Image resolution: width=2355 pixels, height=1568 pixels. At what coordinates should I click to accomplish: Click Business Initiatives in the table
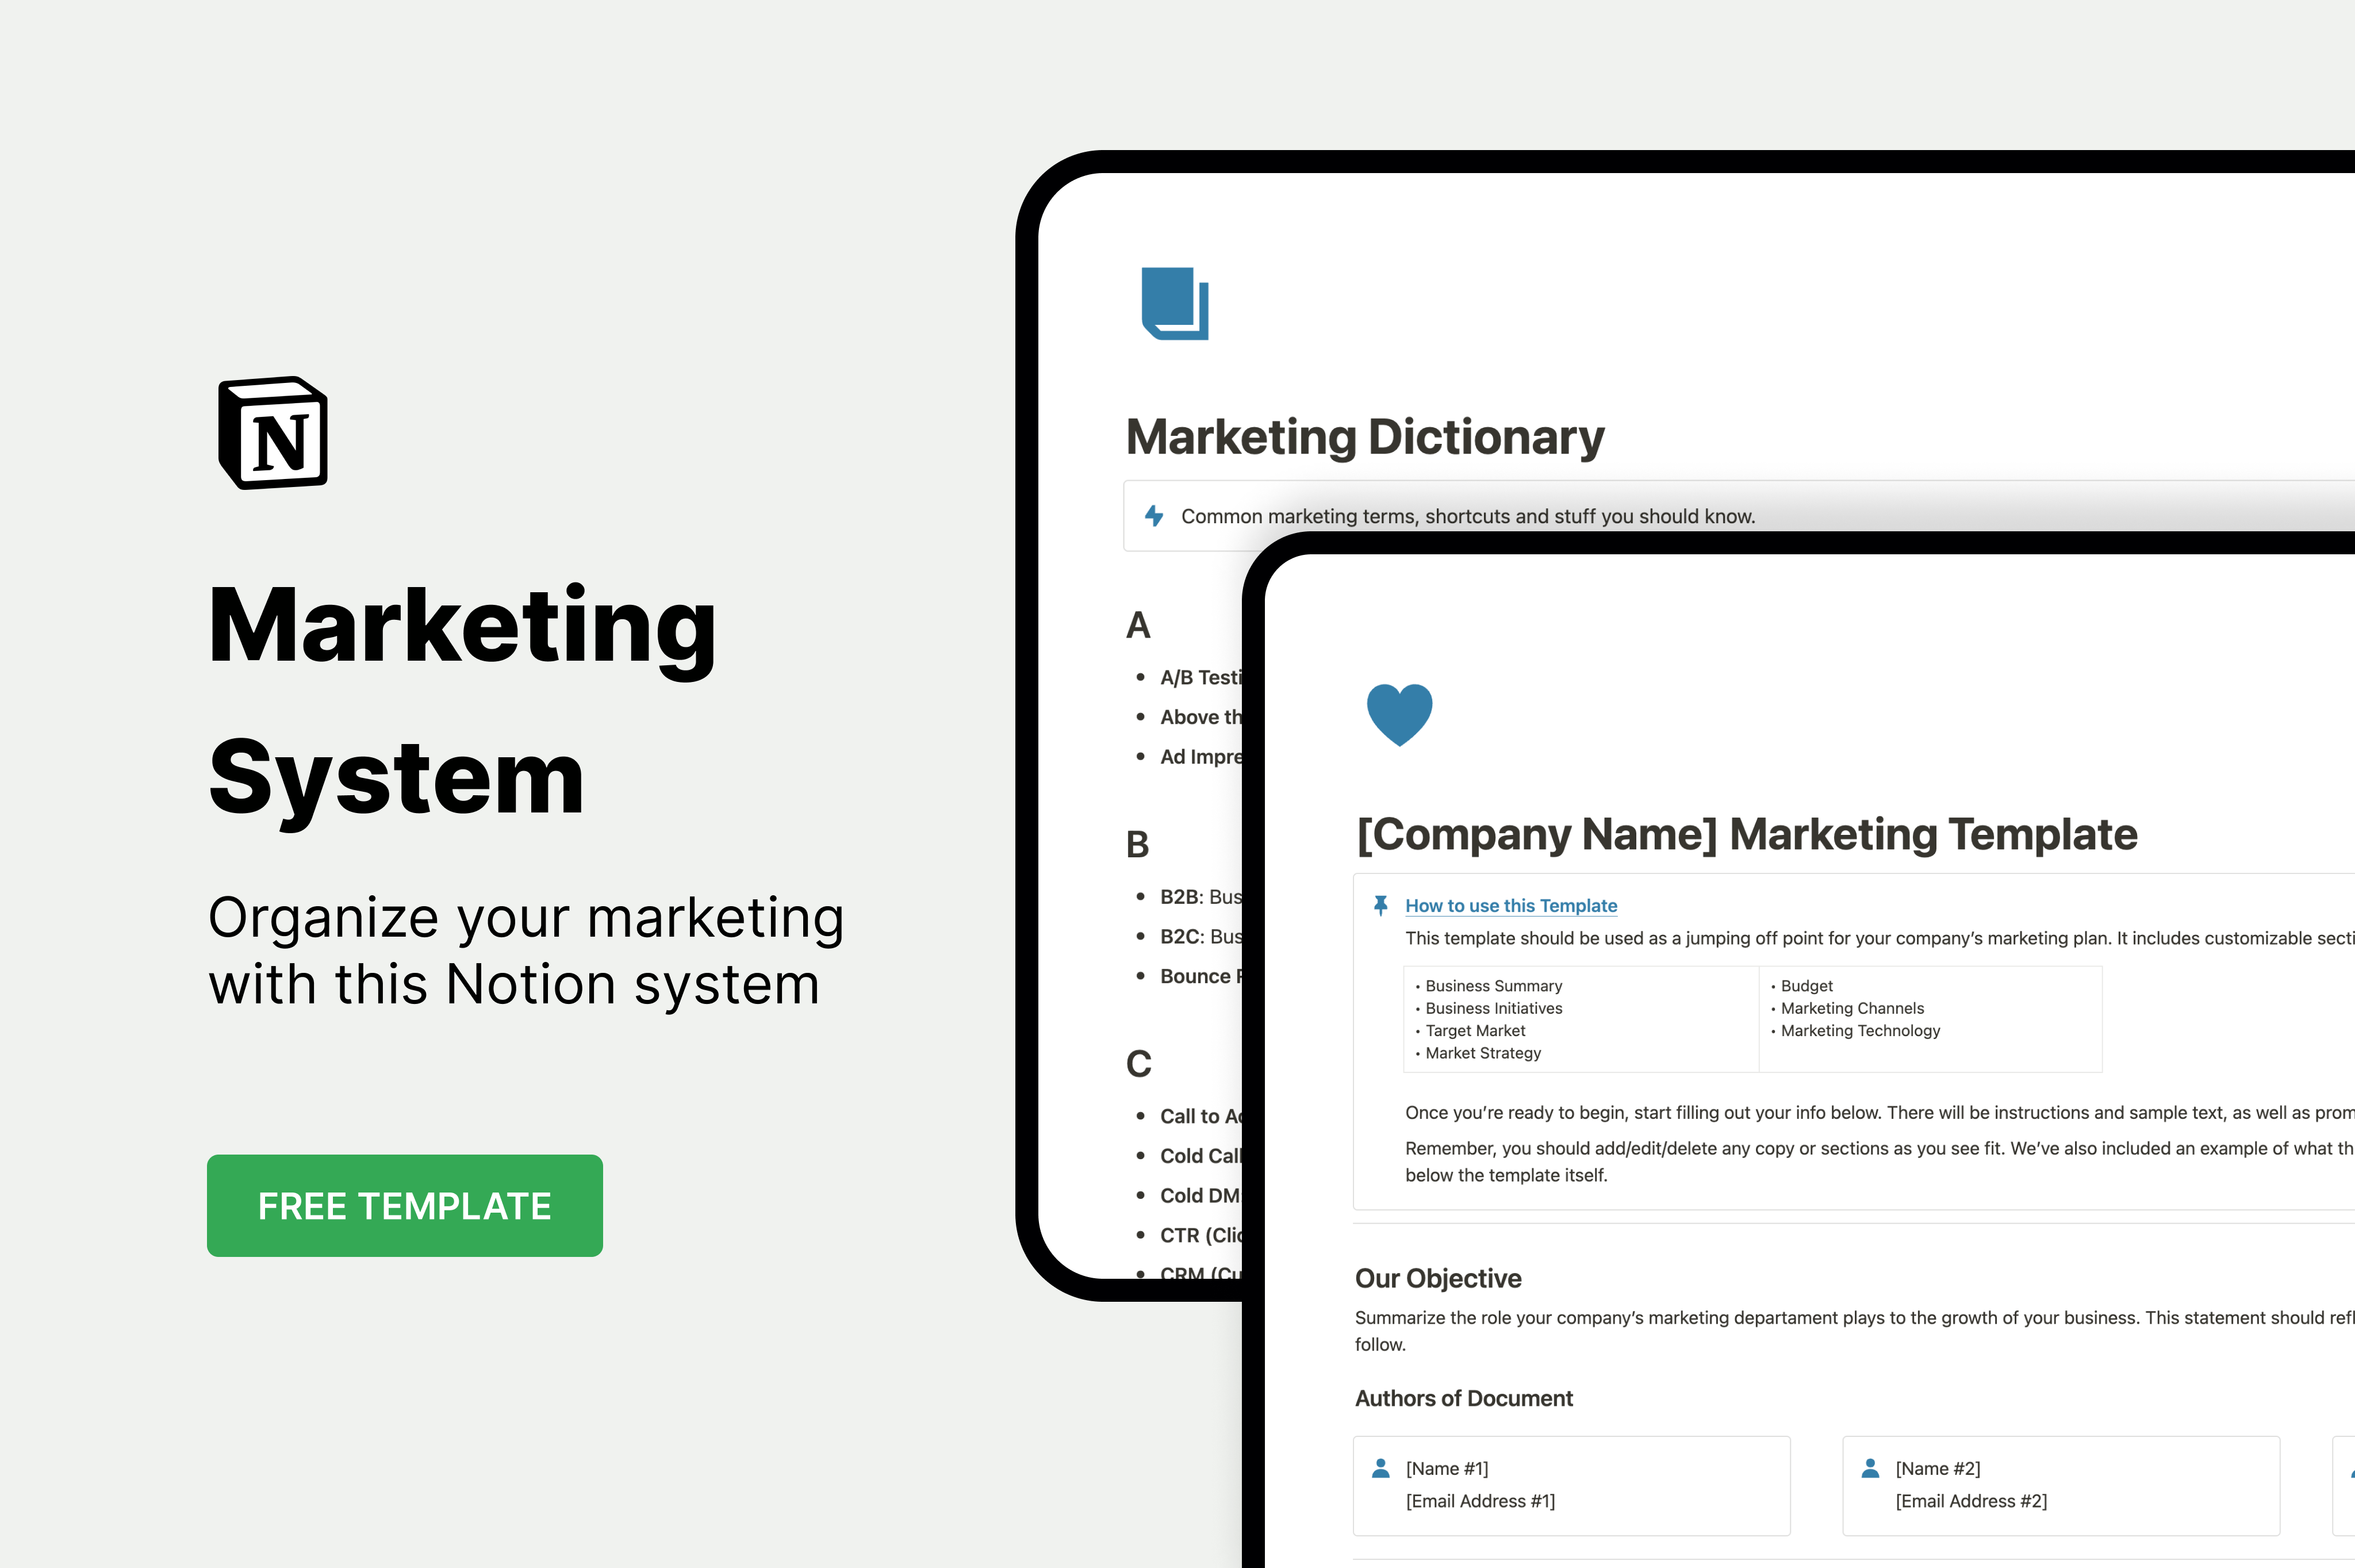(1493, 1008)
